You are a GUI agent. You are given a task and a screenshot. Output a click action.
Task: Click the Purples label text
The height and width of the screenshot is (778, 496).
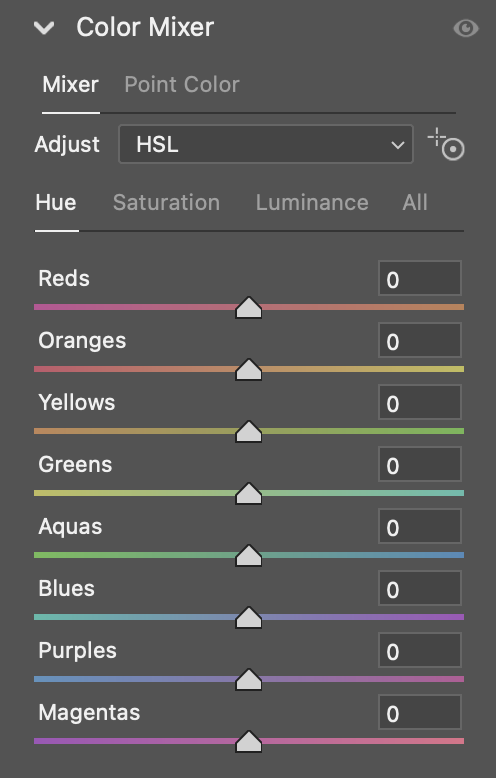tap(77, 651)
